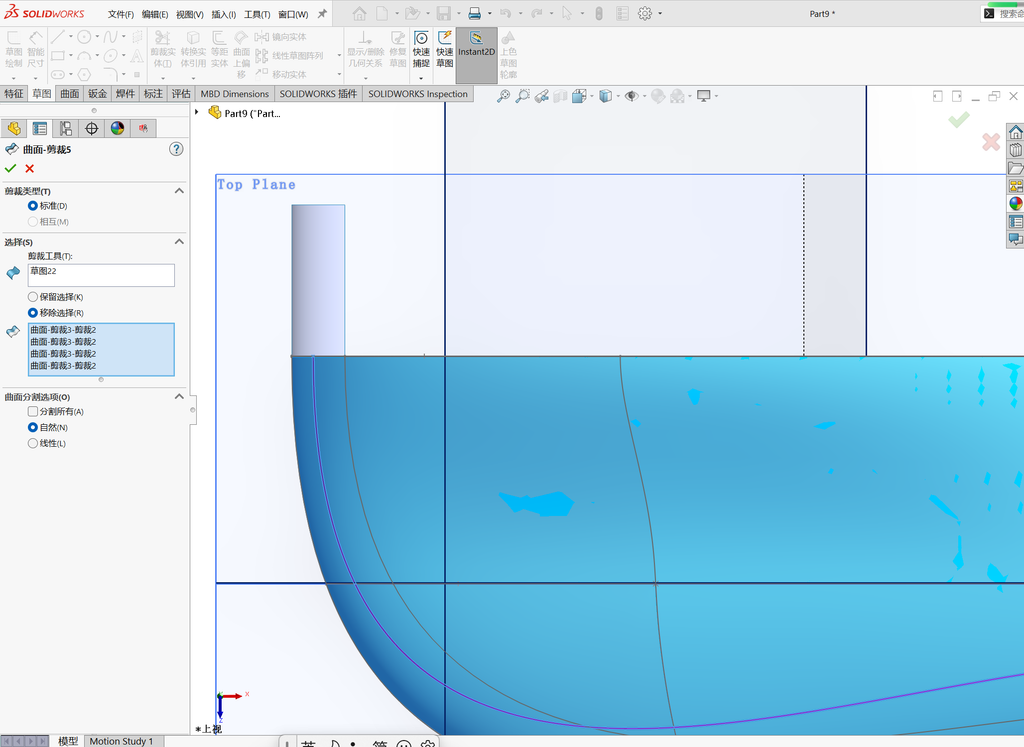The width and height of the screenshot is (1024, 747).
Task: Select the 相互(M) trim type radio
Action: click(33, 221)
